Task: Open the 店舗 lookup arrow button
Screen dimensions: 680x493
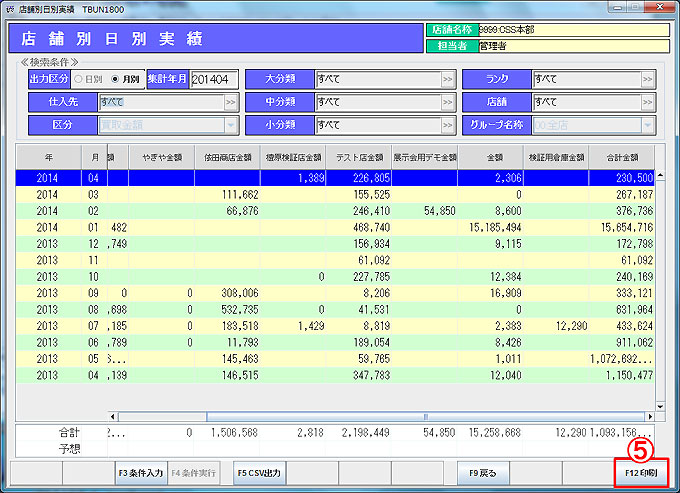Action: pyautogui.click(x=648, y=102)
